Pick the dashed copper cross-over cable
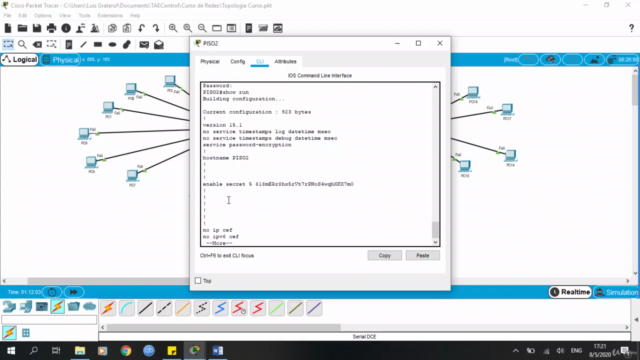This screenshot has width=640, height=360. [x=164, y=308]
